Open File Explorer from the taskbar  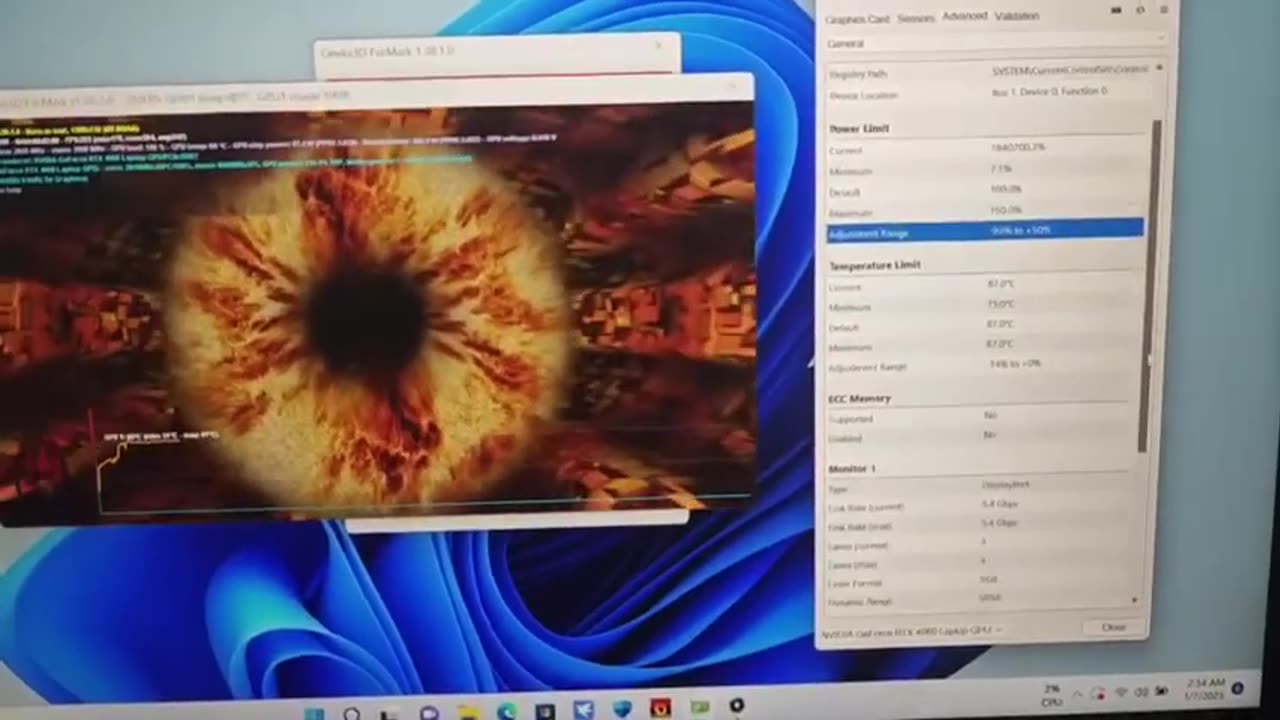pyautogui.click(x=468, y=712)
